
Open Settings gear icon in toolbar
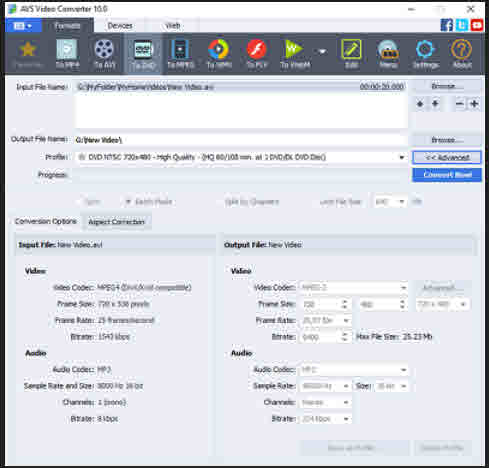[425, 54]
